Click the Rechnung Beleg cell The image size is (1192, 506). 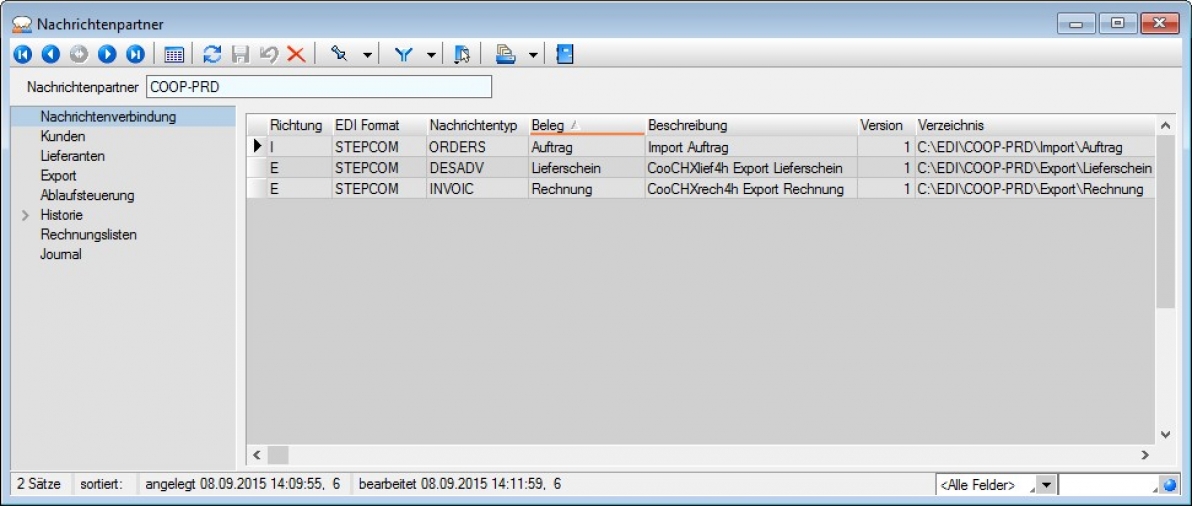586,189
